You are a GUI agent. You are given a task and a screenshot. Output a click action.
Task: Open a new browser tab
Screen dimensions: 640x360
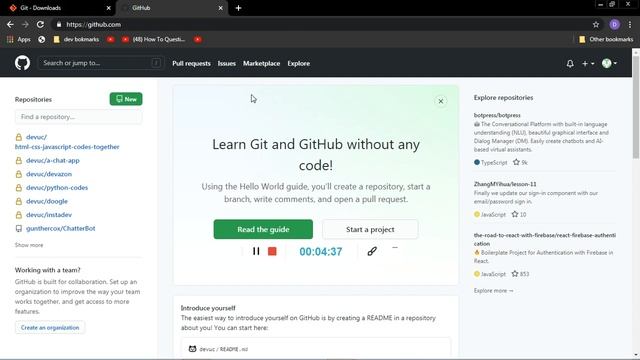pyautogui.click(x=238, y=8)
